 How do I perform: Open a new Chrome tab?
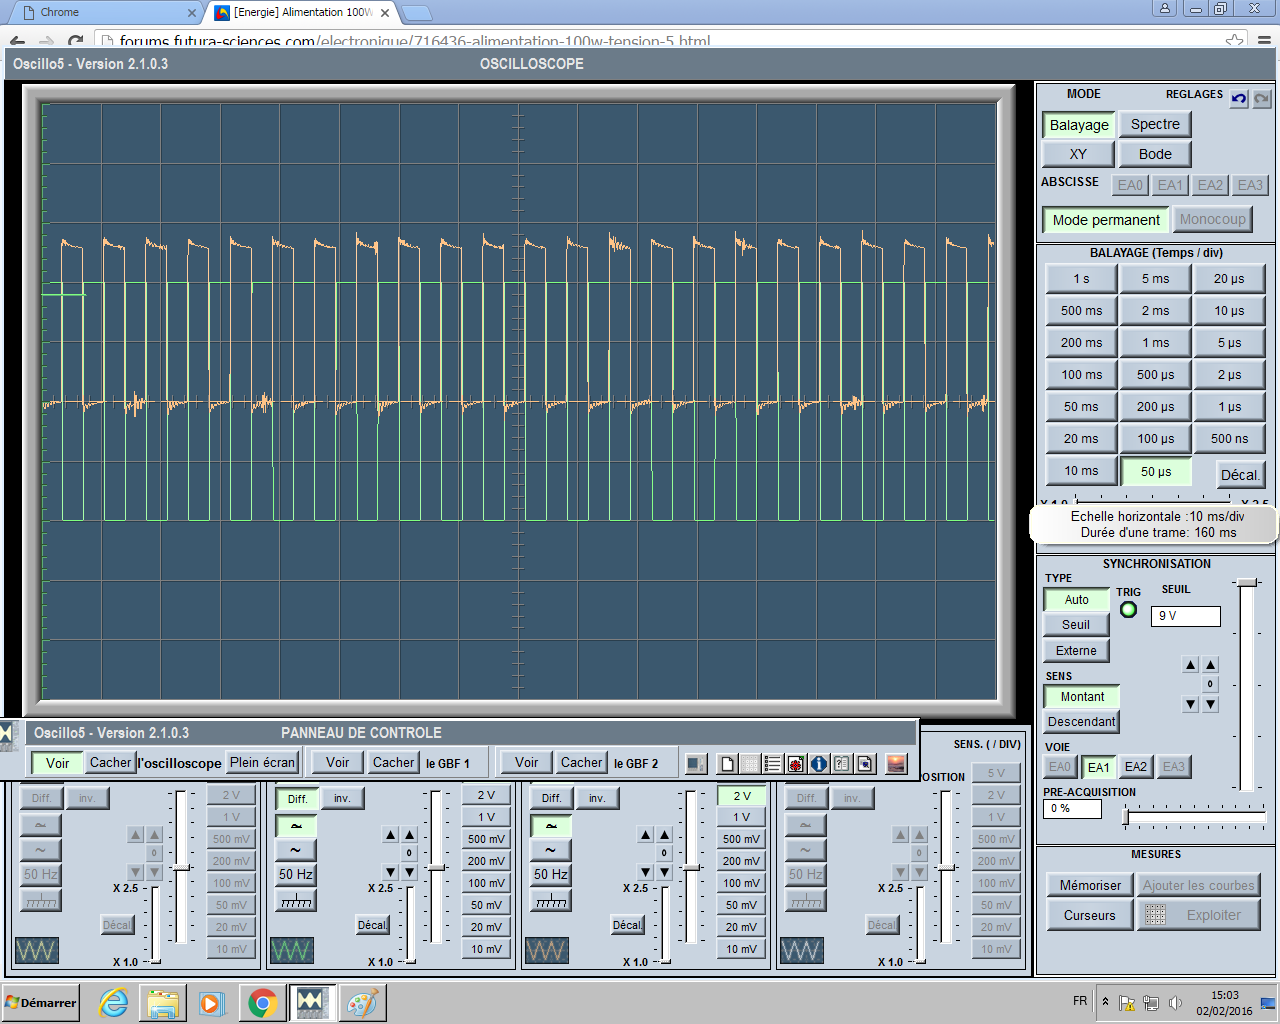417,13
